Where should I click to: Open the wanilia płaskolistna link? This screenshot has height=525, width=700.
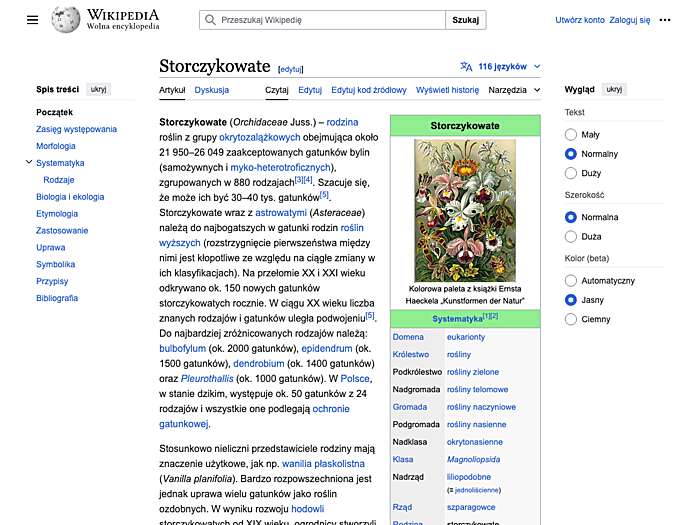point(323,464)
